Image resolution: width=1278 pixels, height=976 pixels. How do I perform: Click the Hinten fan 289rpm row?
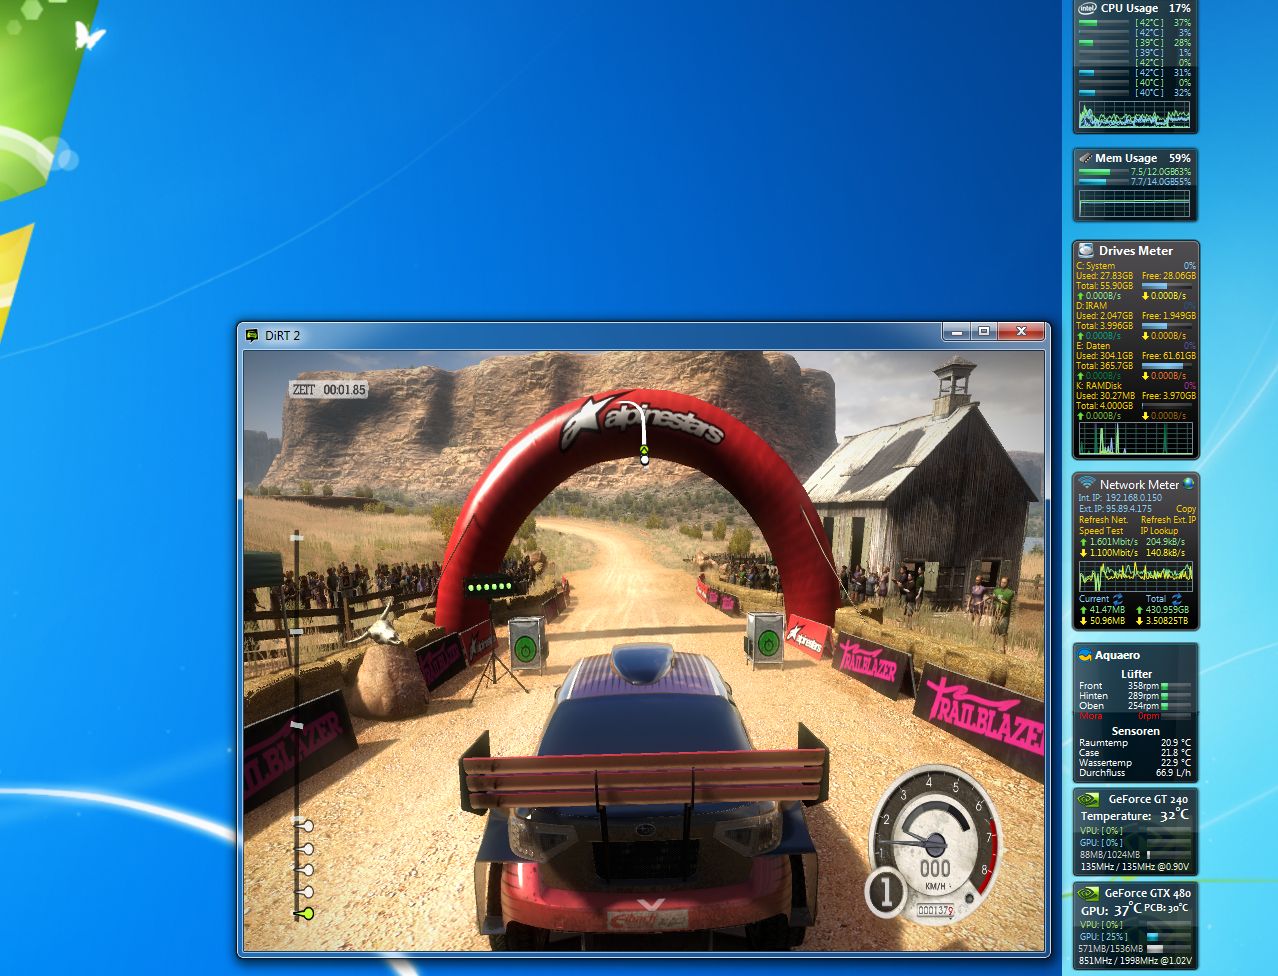(1135, 696)
